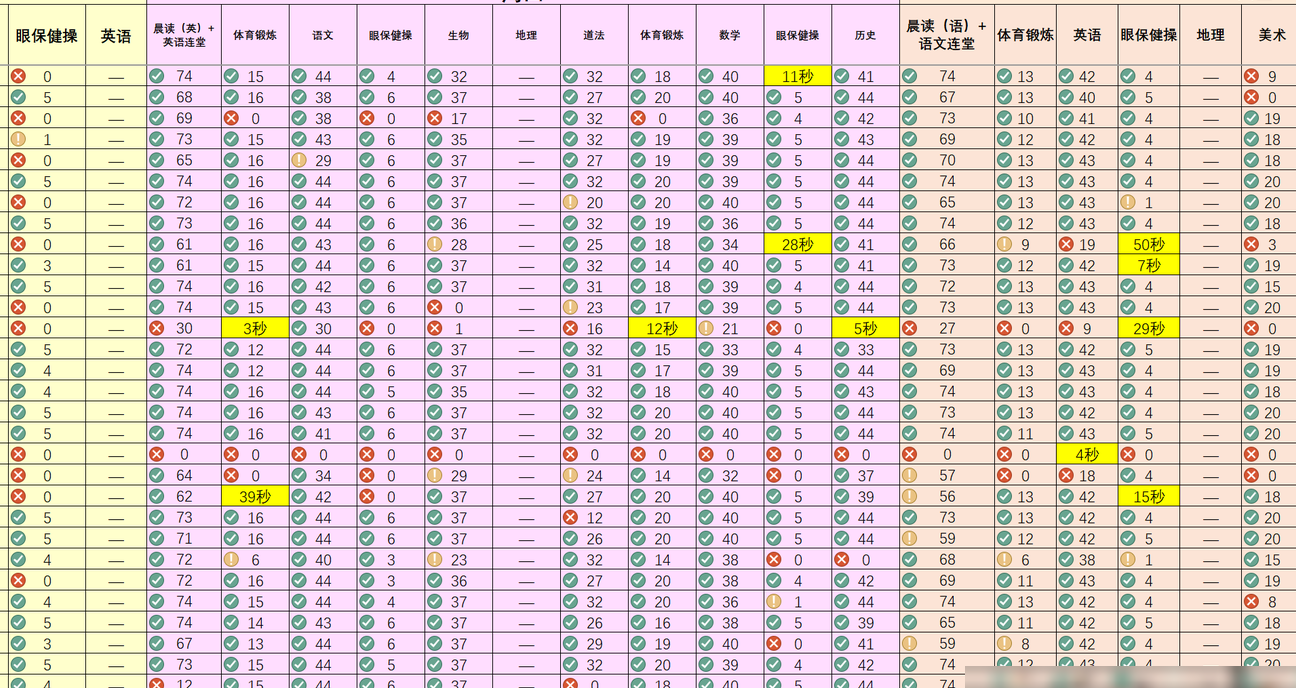Select green check beside the value 70

pos(909,160)
